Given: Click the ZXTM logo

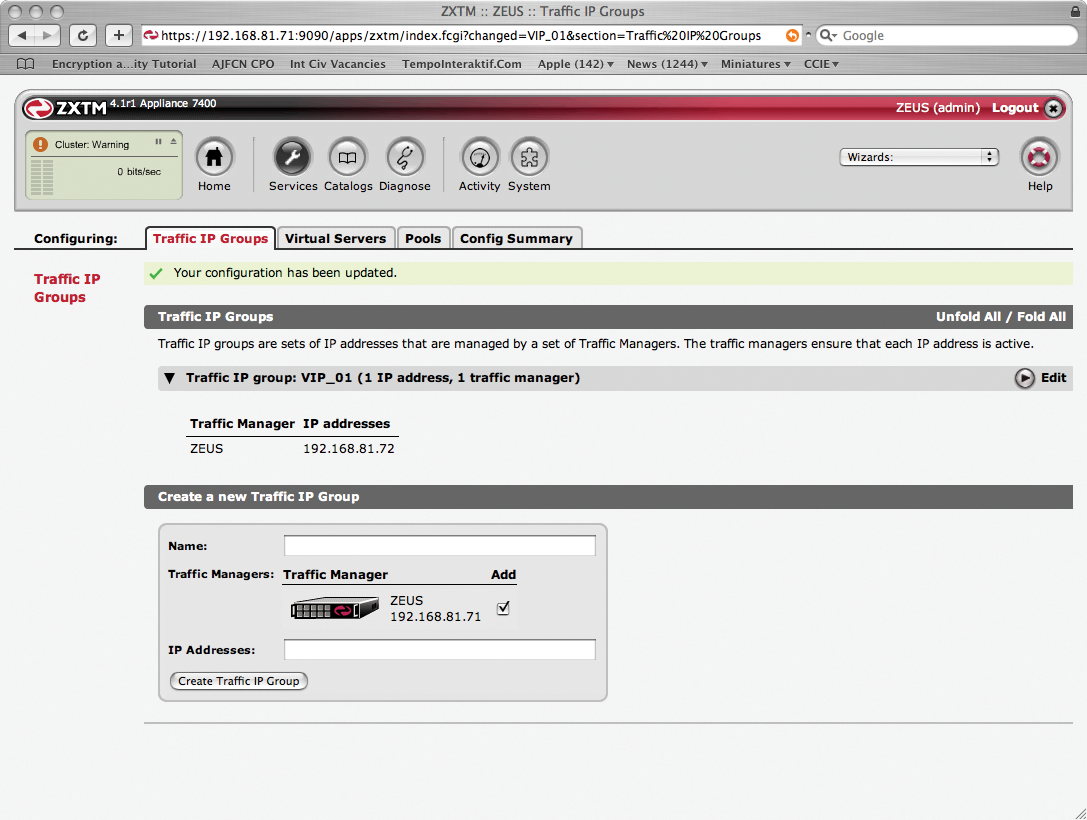Looking at the screenshot, I should 64,108.
